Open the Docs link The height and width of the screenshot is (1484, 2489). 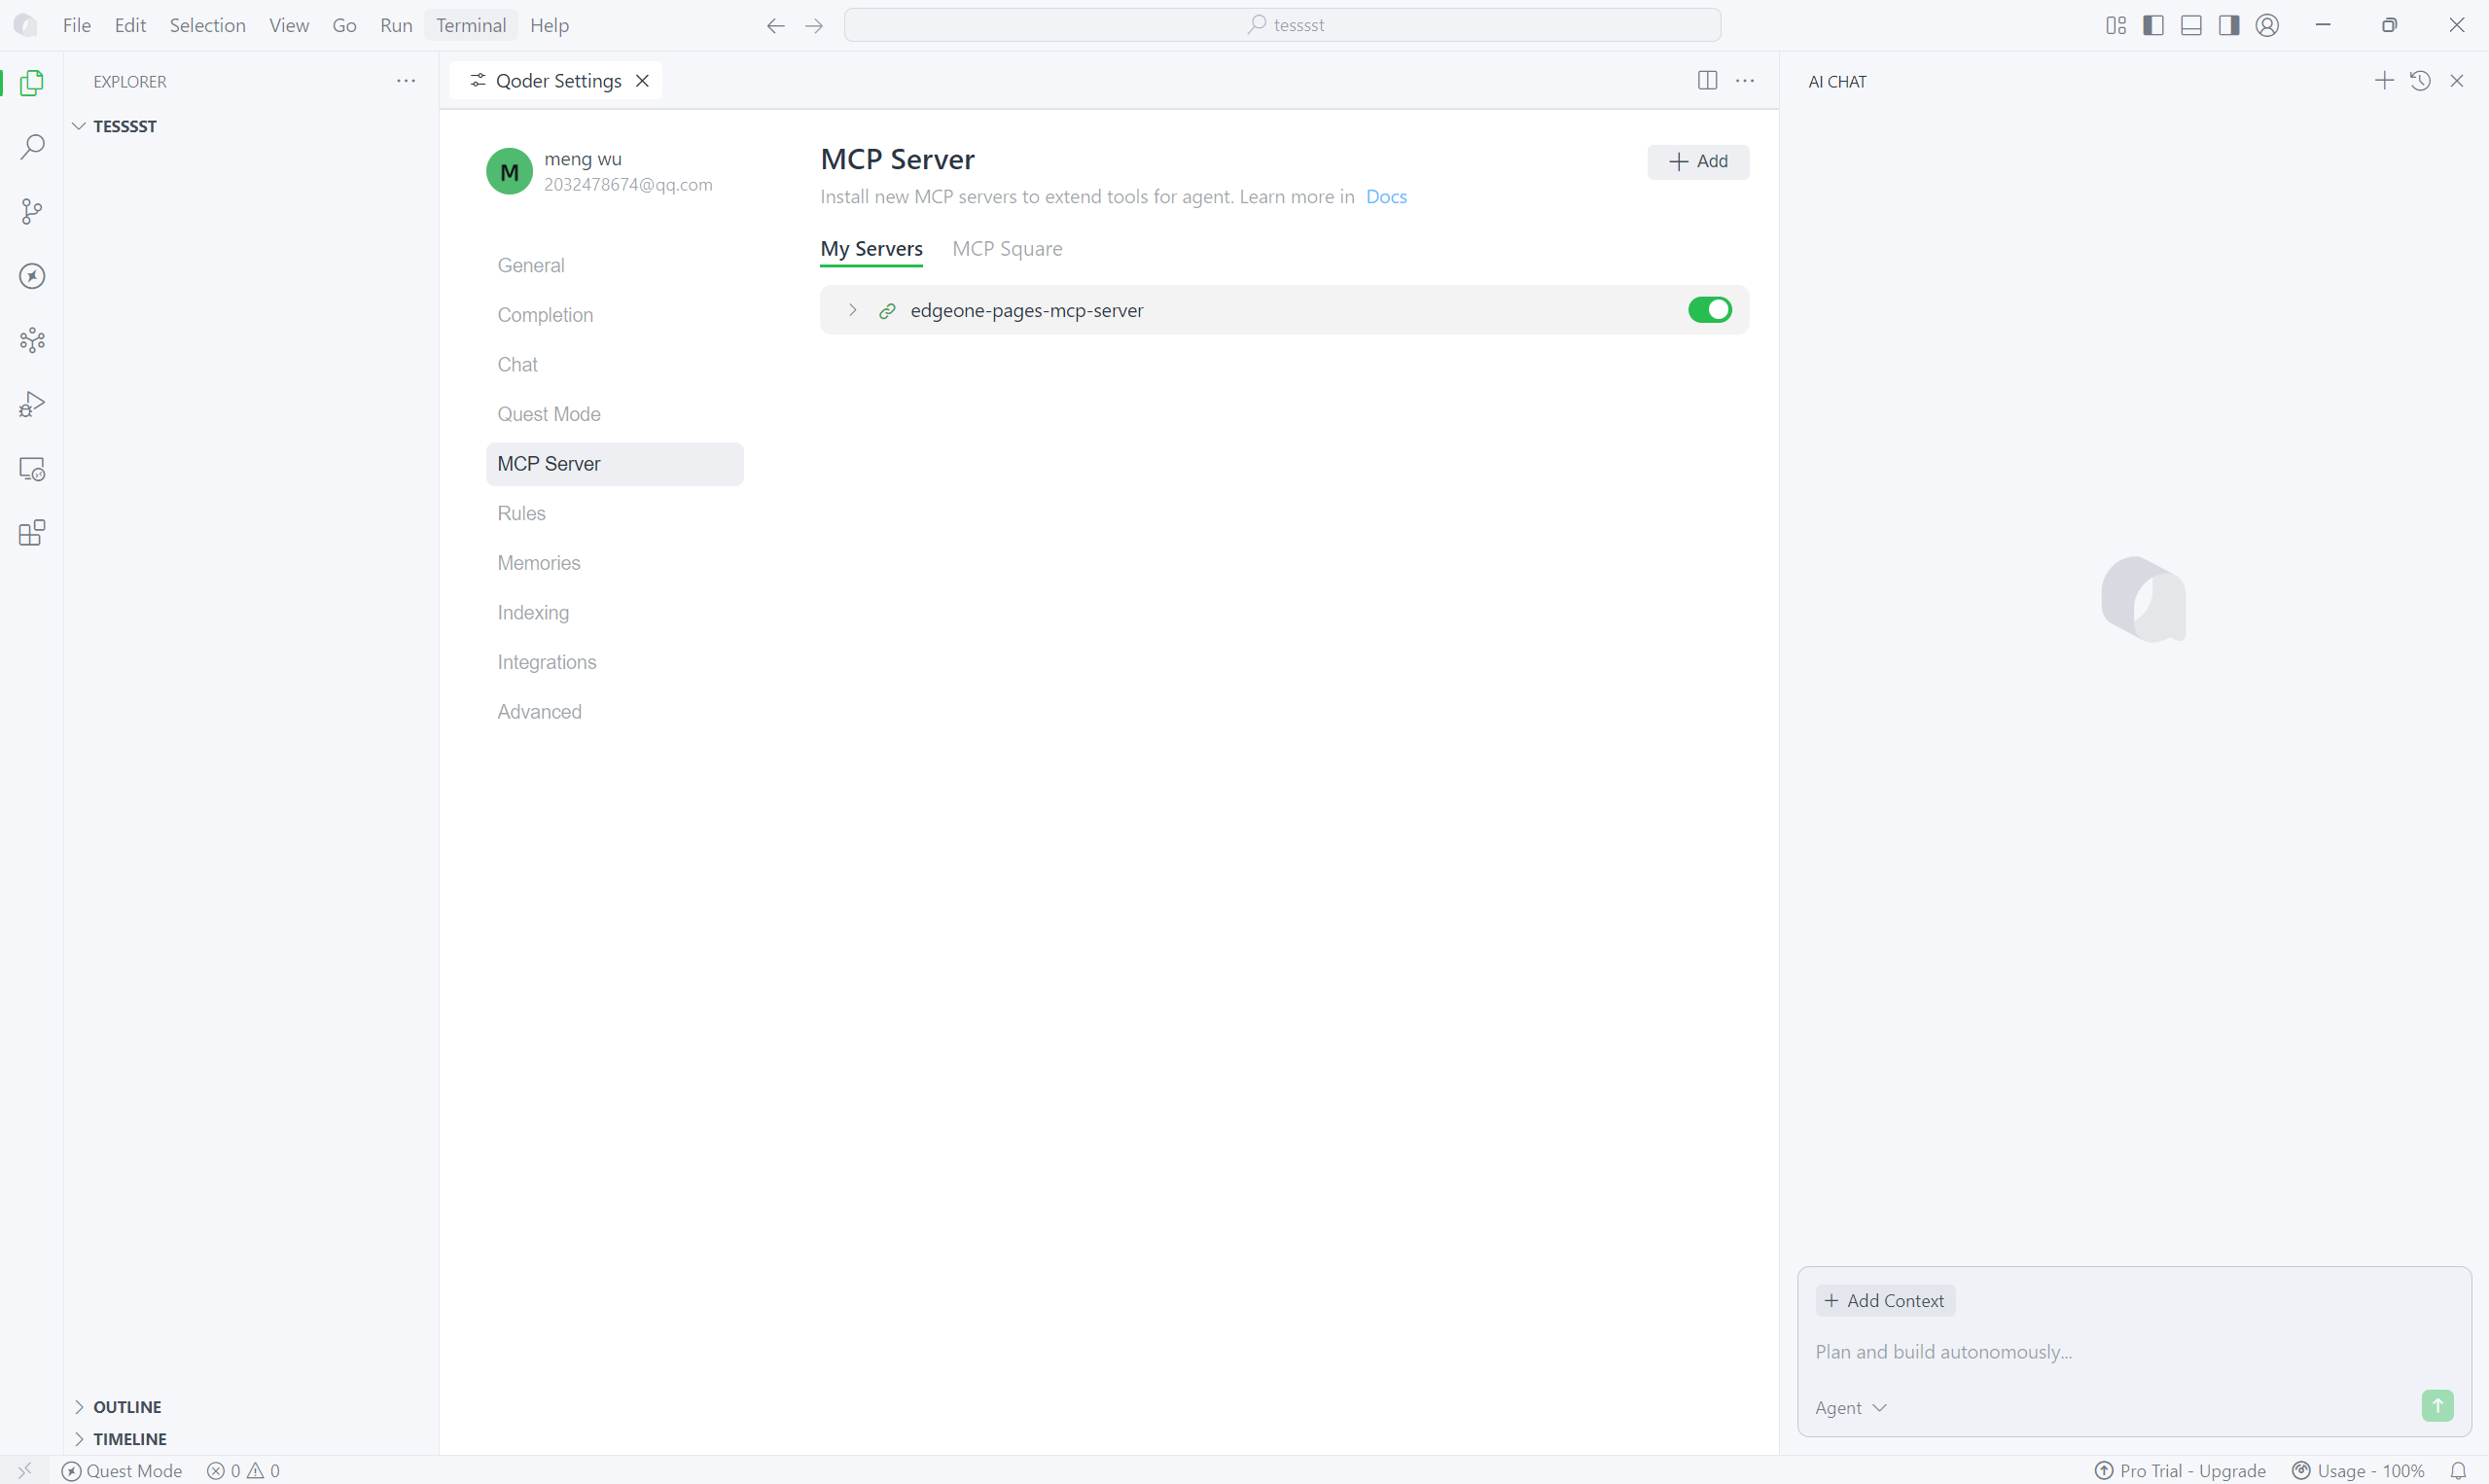click(x=1386, y=197)
